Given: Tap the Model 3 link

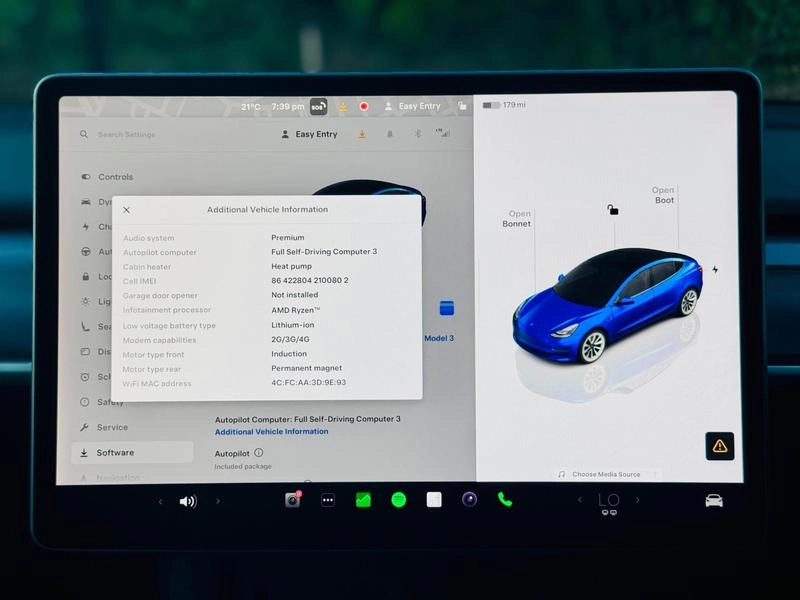Looking at the screenshot, I should click(x=439, y=338).
